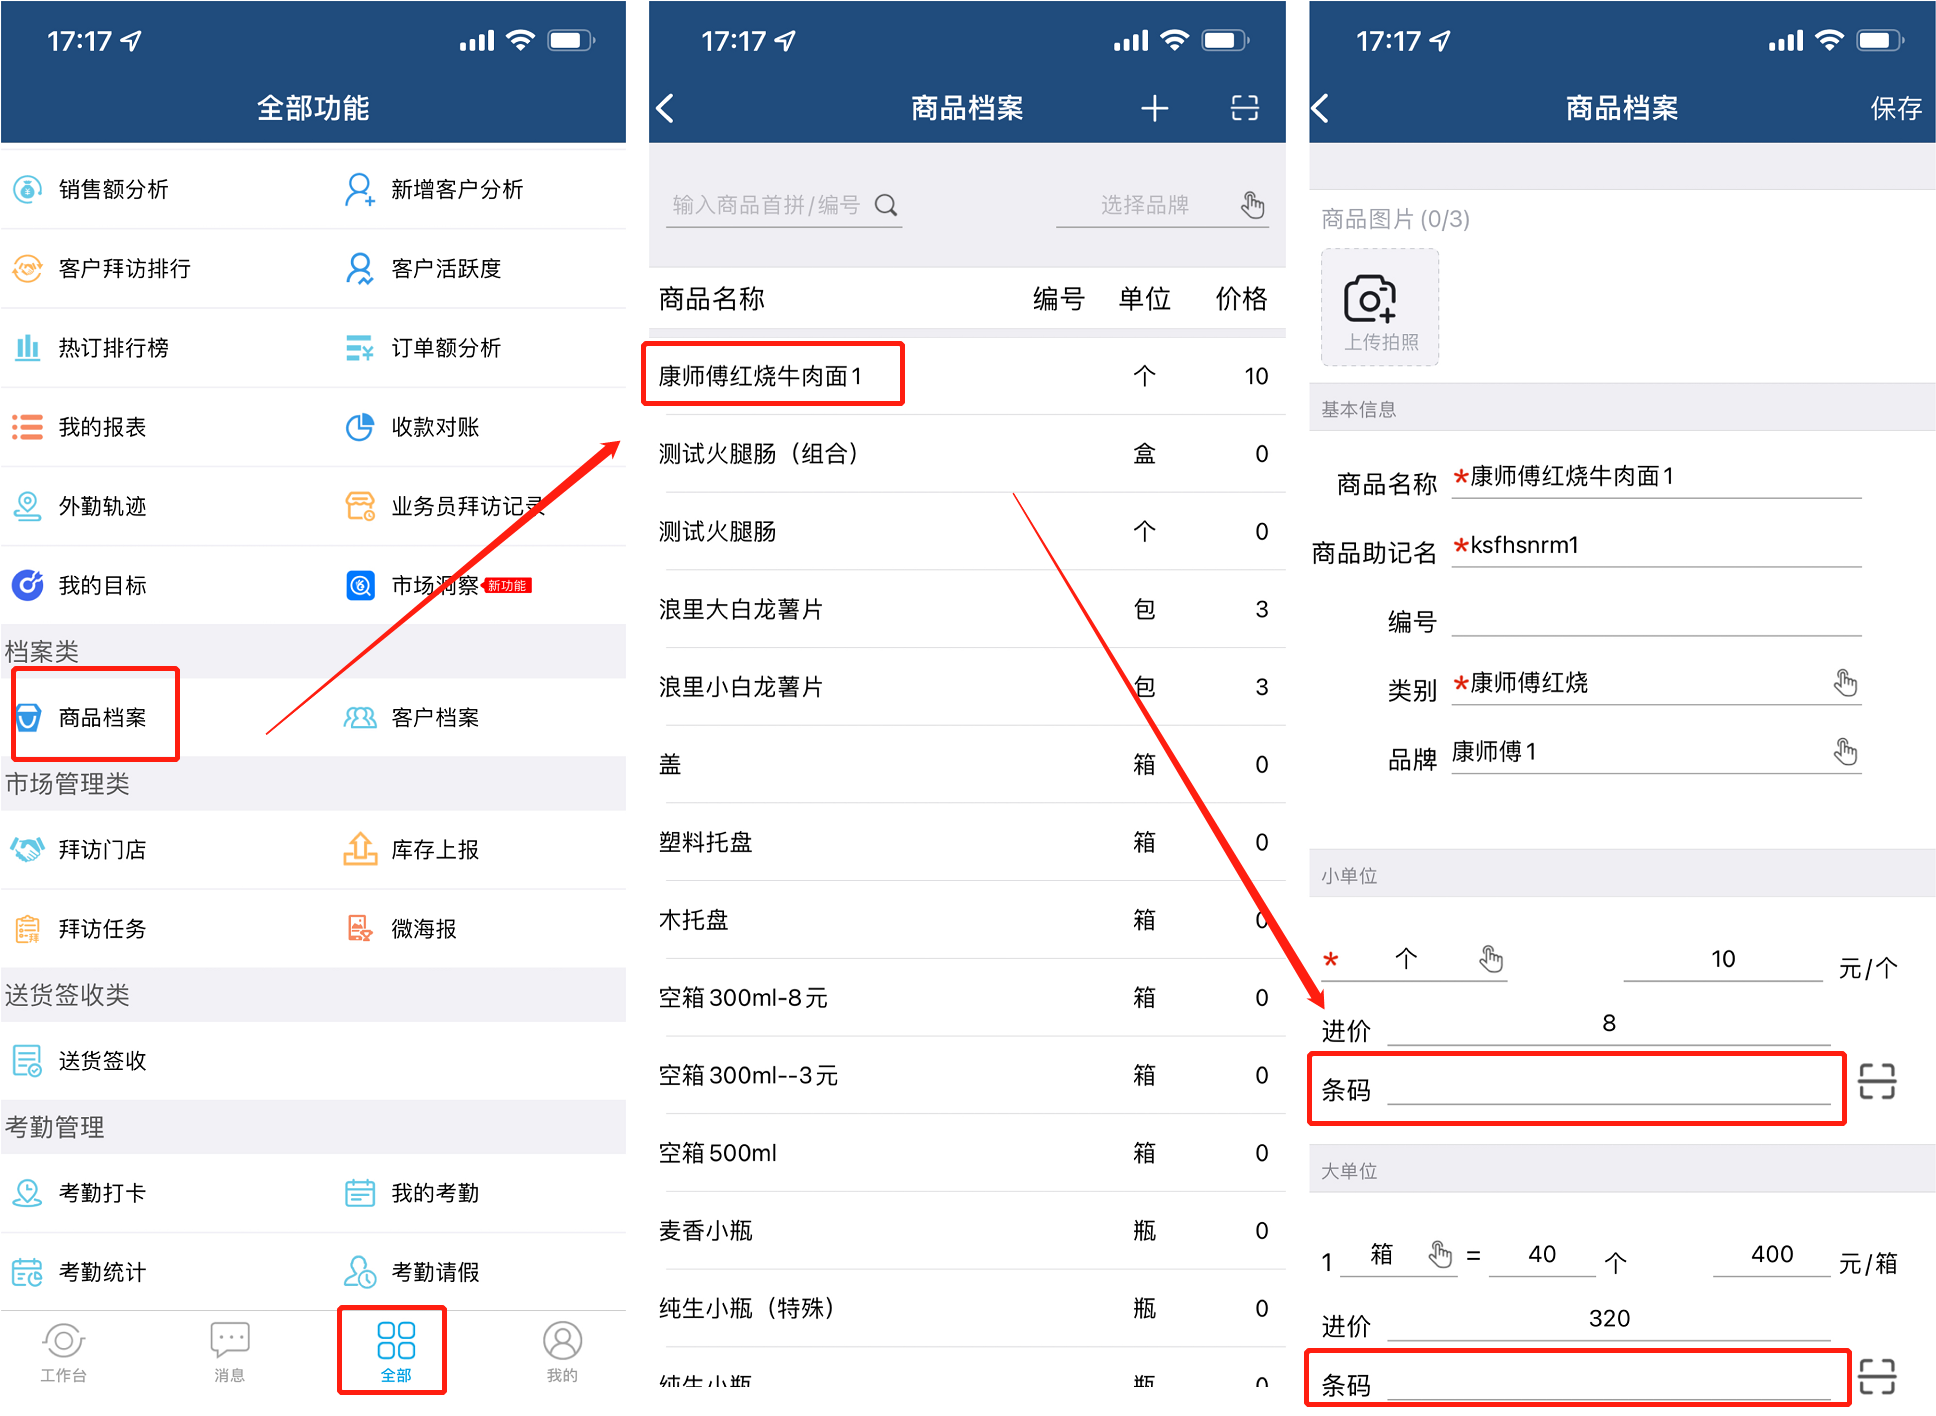Screen dimensions: 1936x1416
Task: Open 我的报表 list icon
Action: 27,427
